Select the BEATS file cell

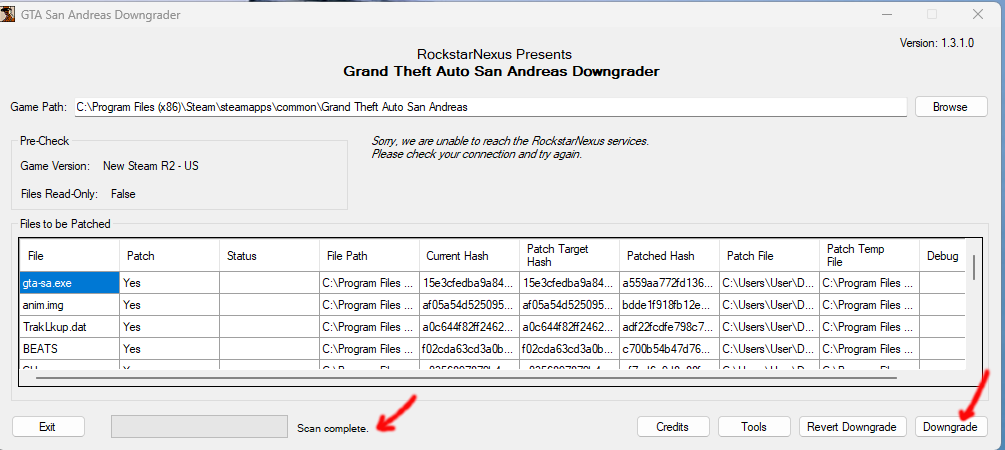(69, 349)
